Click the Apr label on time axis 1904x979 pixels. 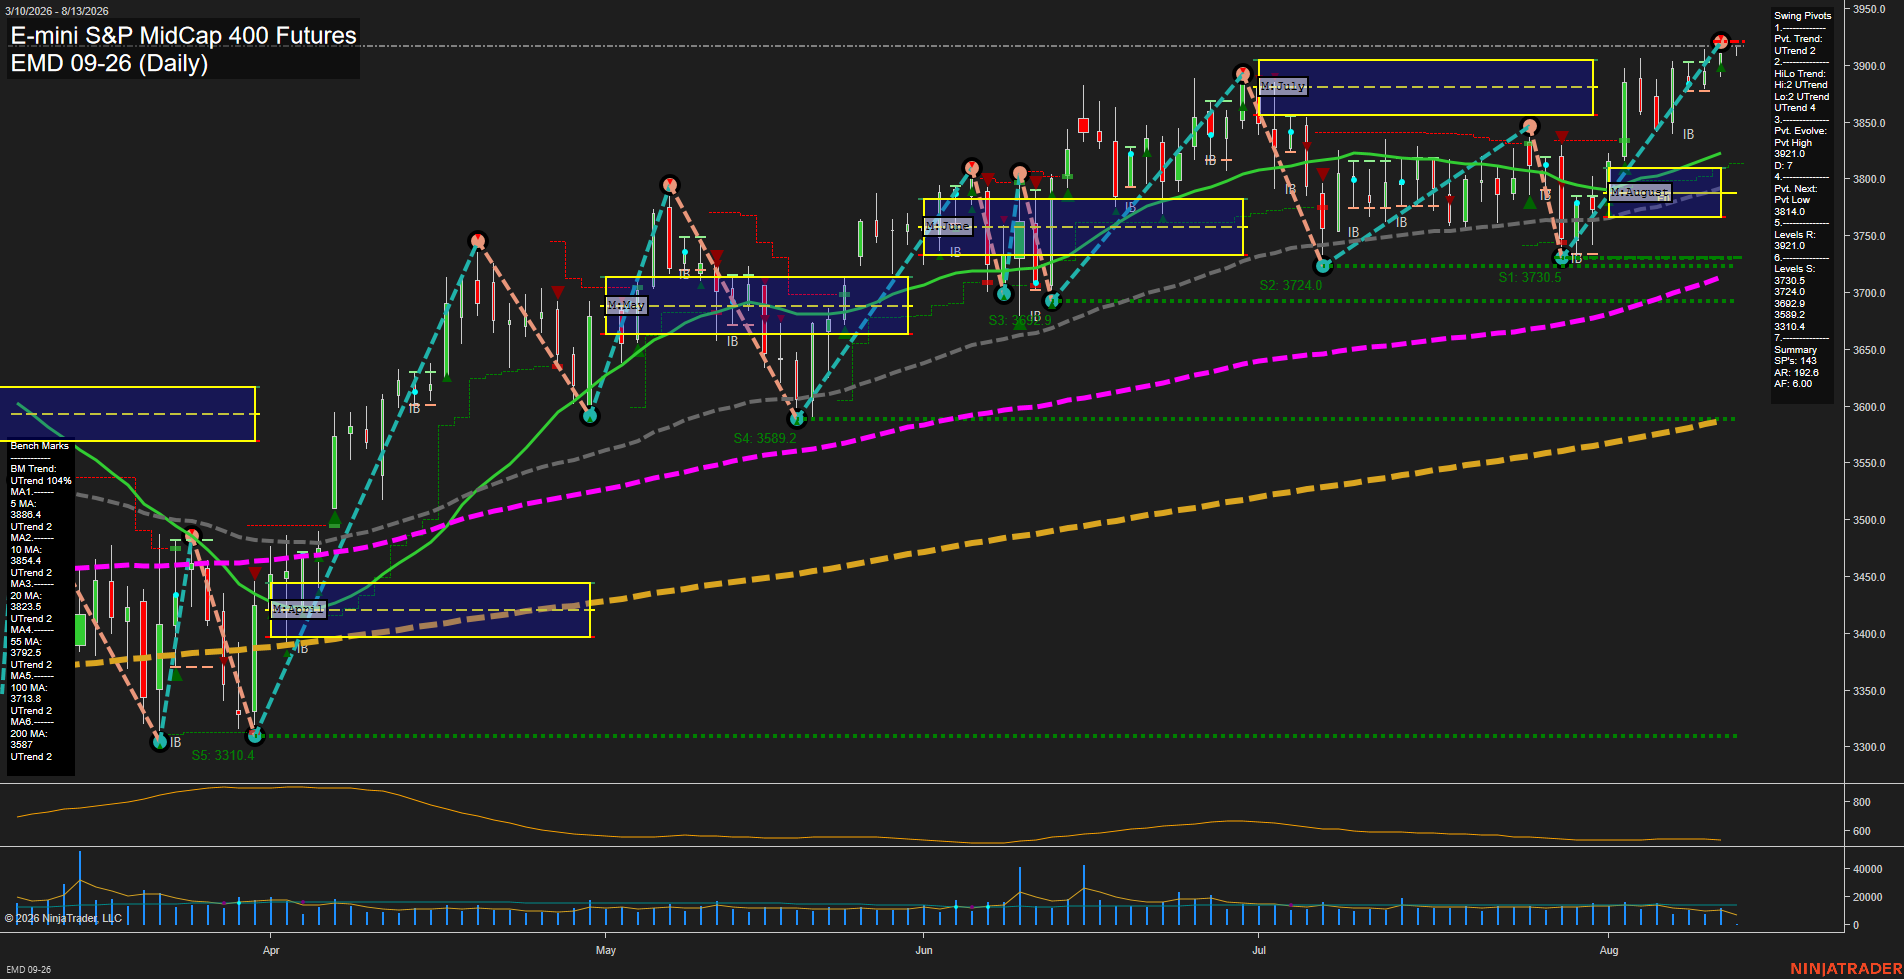271,950
